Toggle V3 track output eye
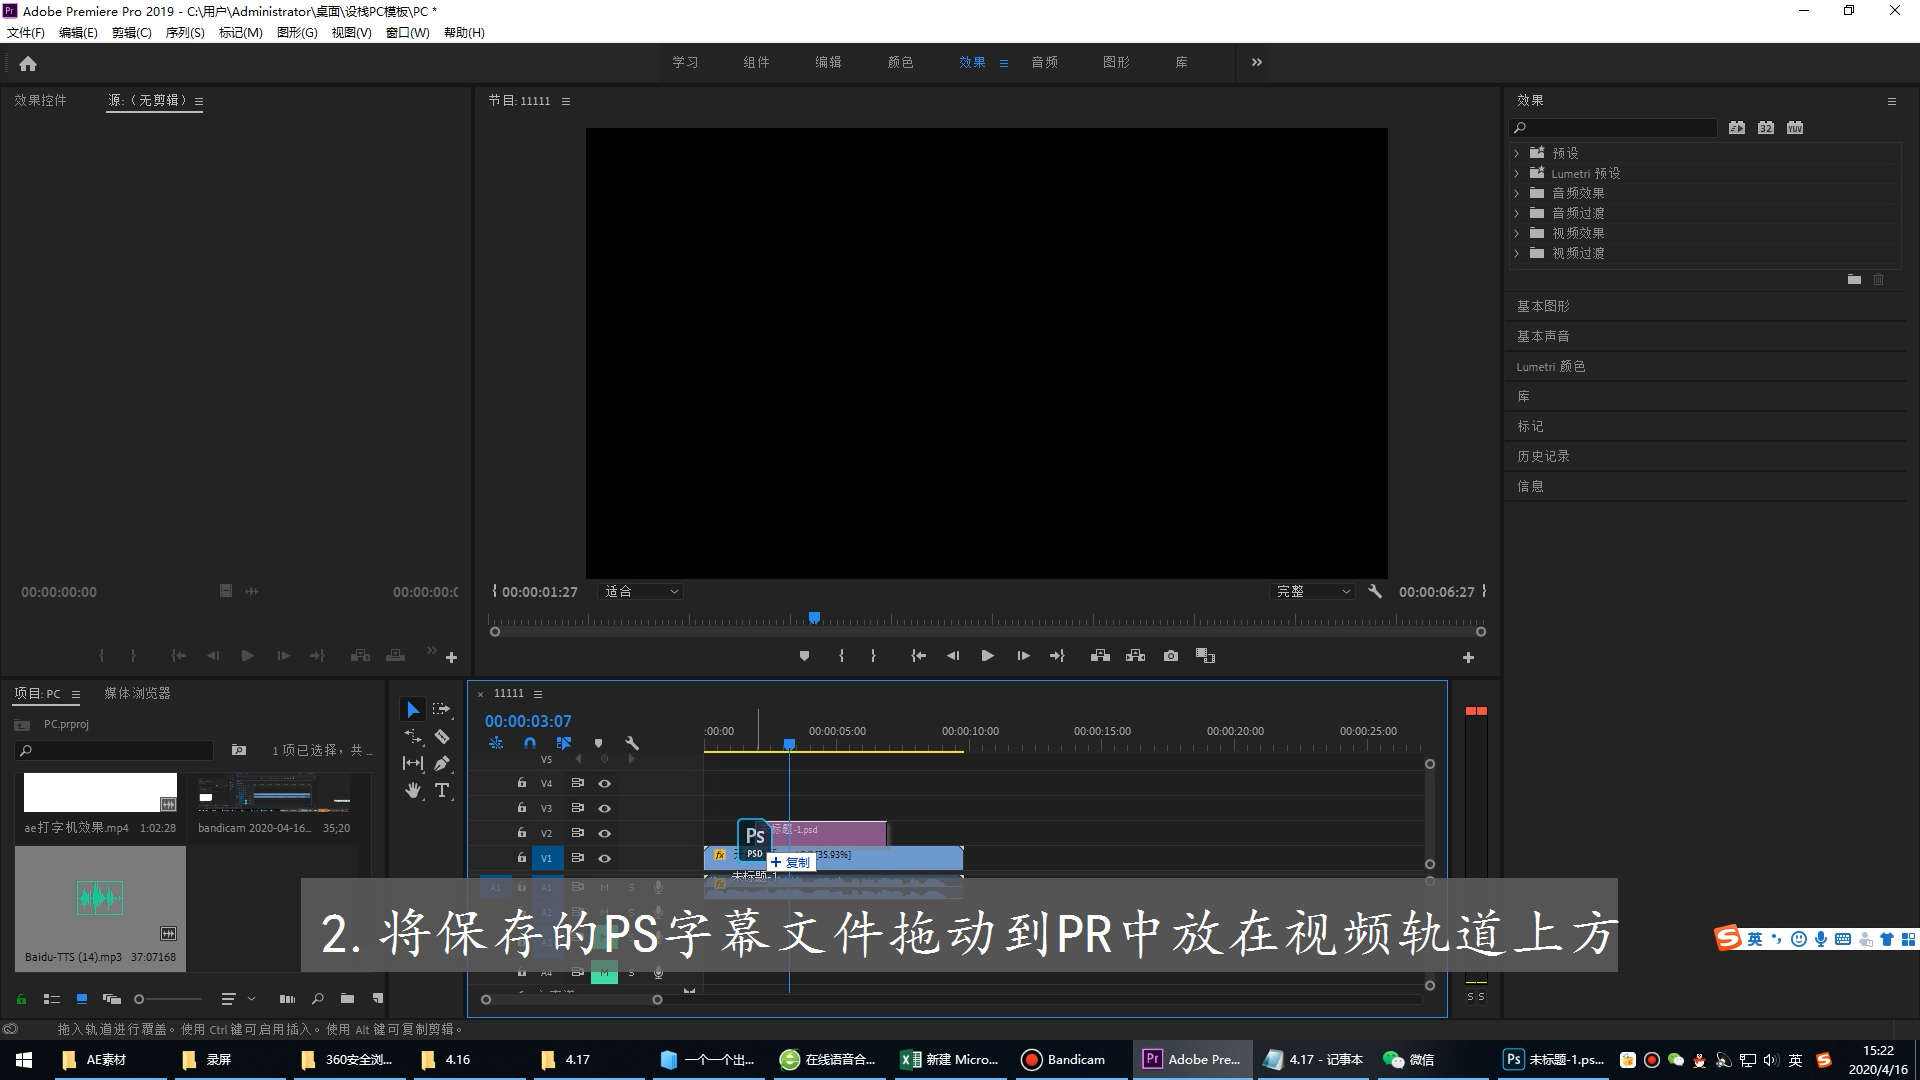Screen dimensions: 1920x1080 point(604,808)
